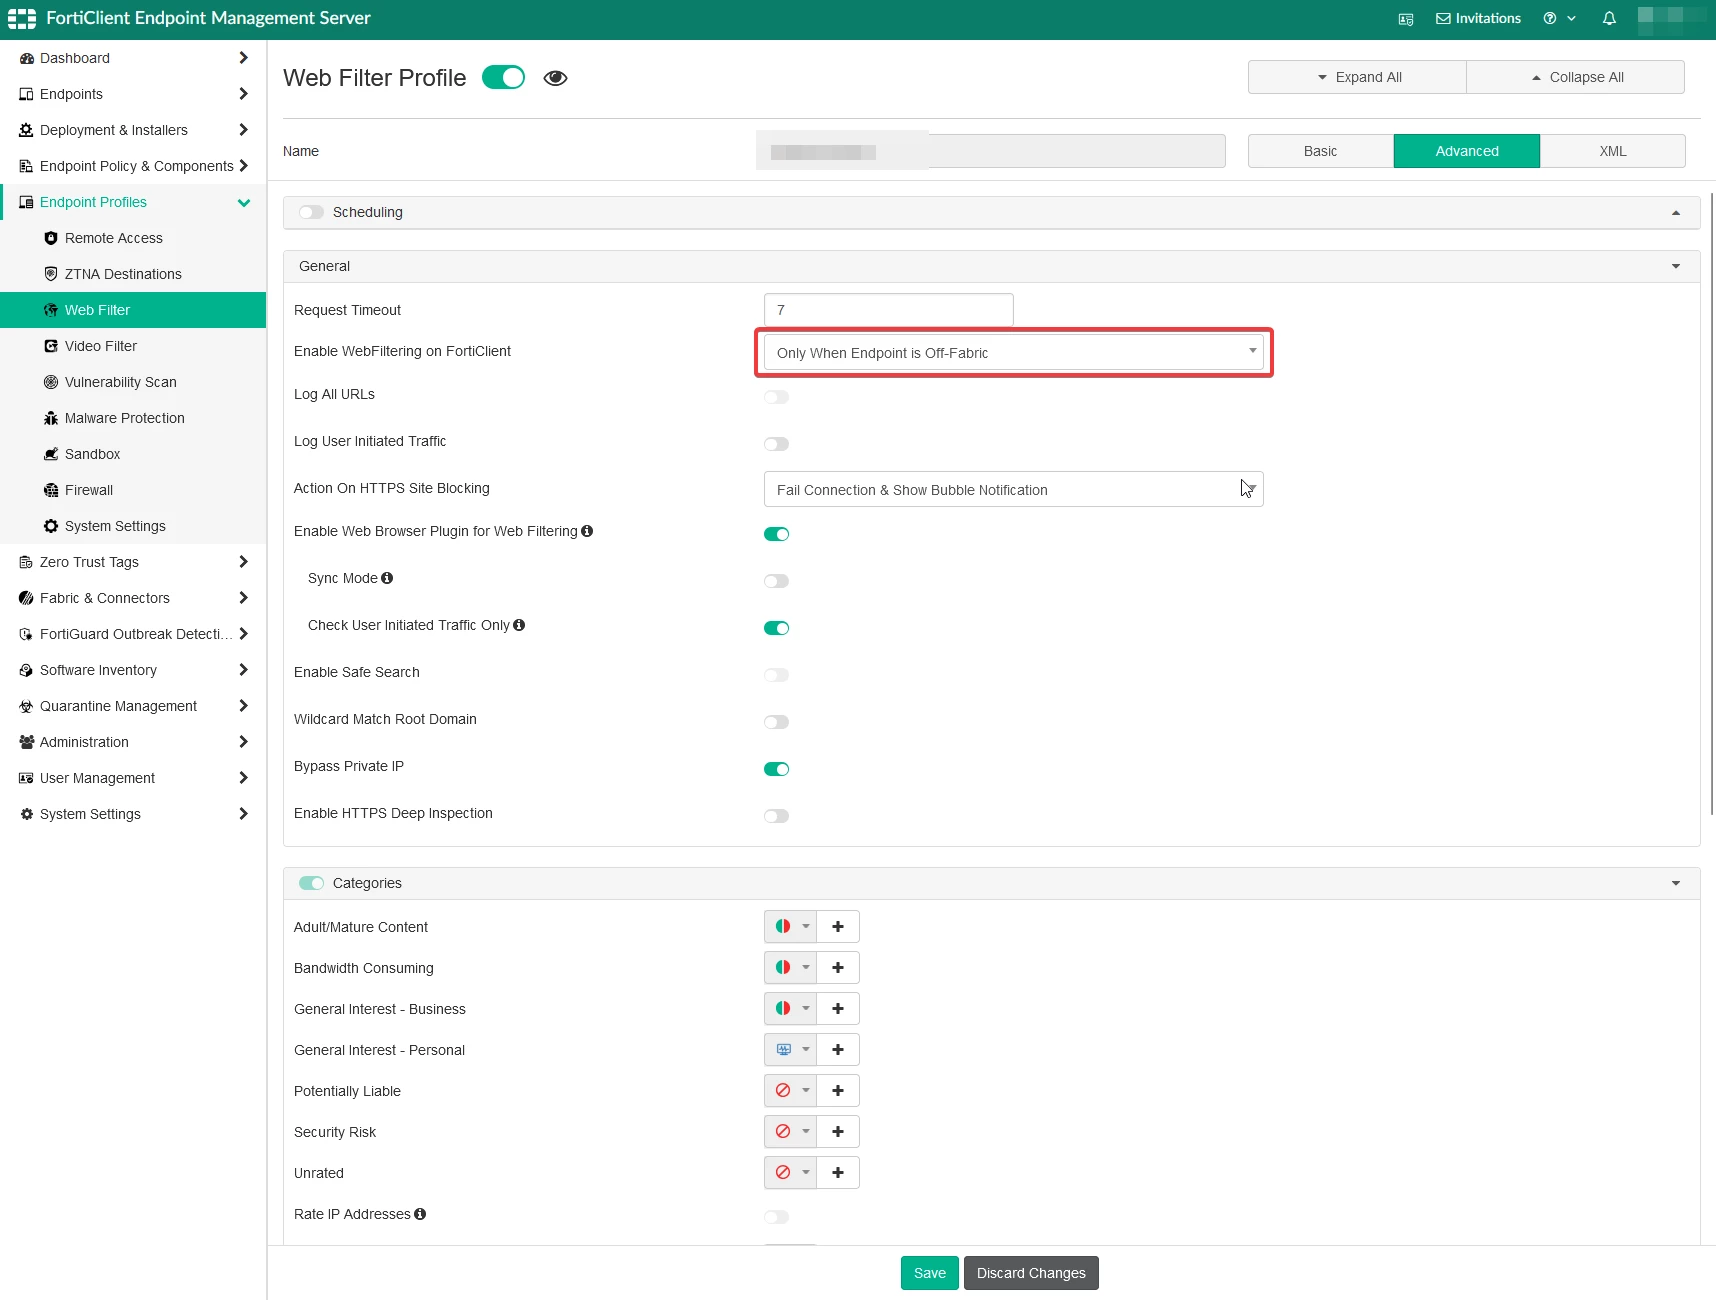1716x1300 pixels.
Task: Enable the Log User Initiated Traffic toggle
Action: (x=776, y=444)
